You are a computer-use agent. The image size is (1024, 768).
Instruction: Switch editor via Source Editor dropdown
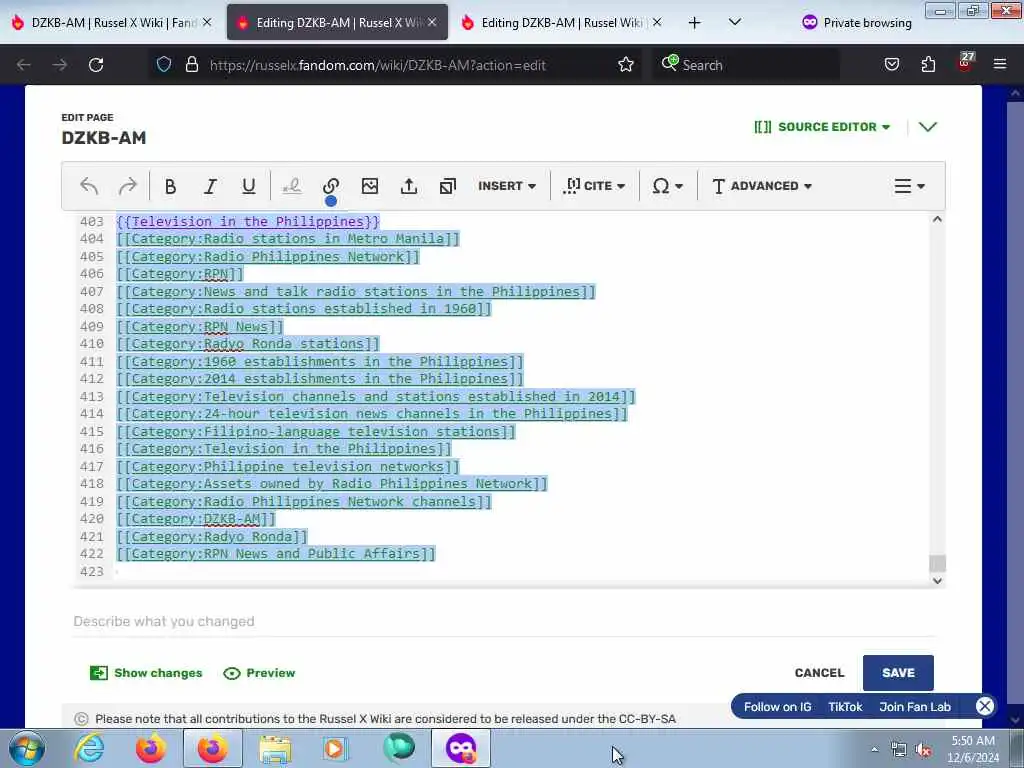pyautogui.click(x=822, y=127)
